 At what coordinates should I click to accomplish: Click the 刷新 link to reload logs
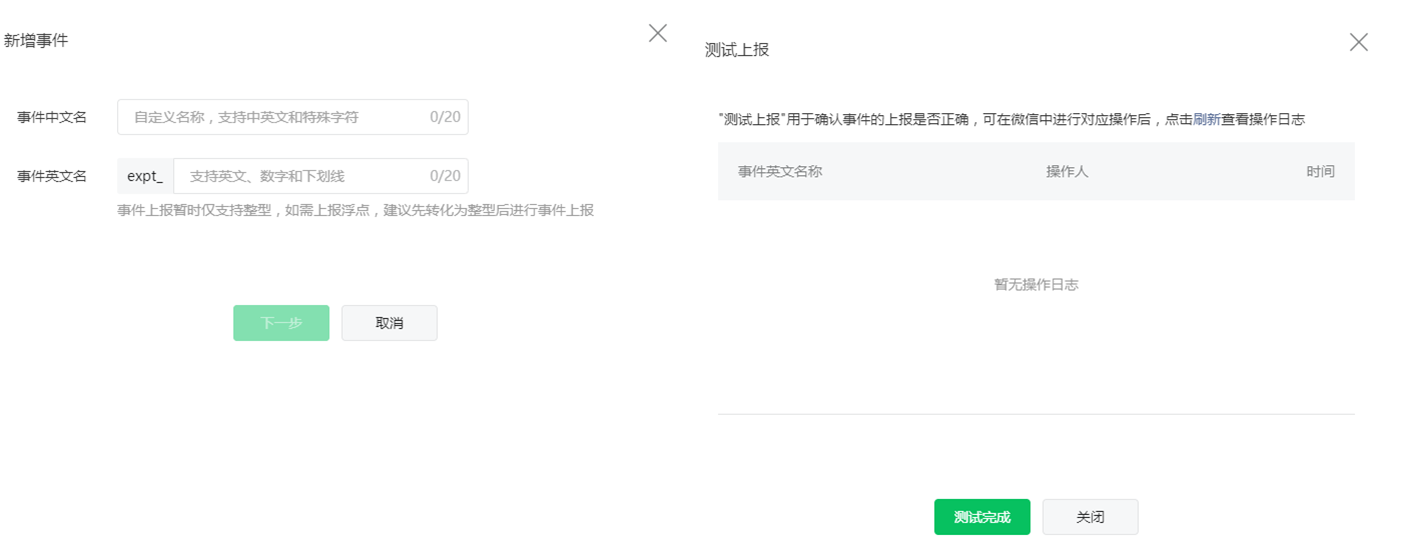click(1206, 119)
